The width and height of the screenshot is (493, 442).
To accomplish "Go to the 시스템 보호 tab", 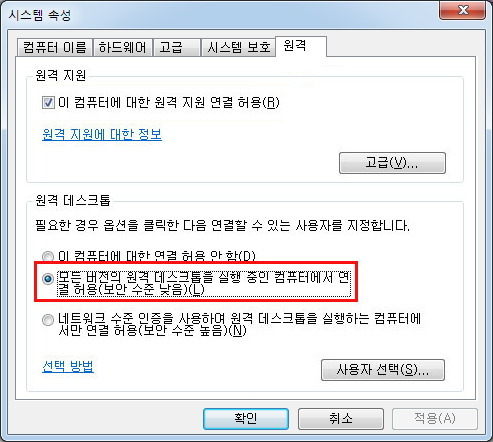I will pos(238,47).
